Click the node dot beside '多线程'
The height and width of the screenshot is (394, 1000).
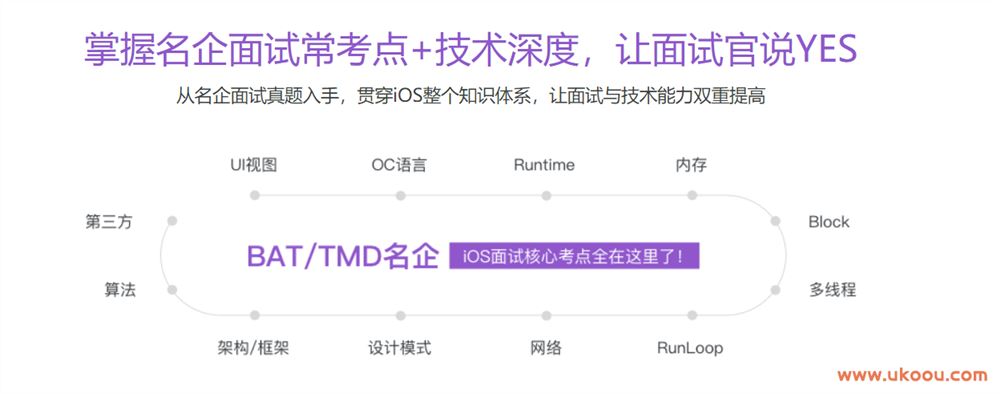click(775, 289)
